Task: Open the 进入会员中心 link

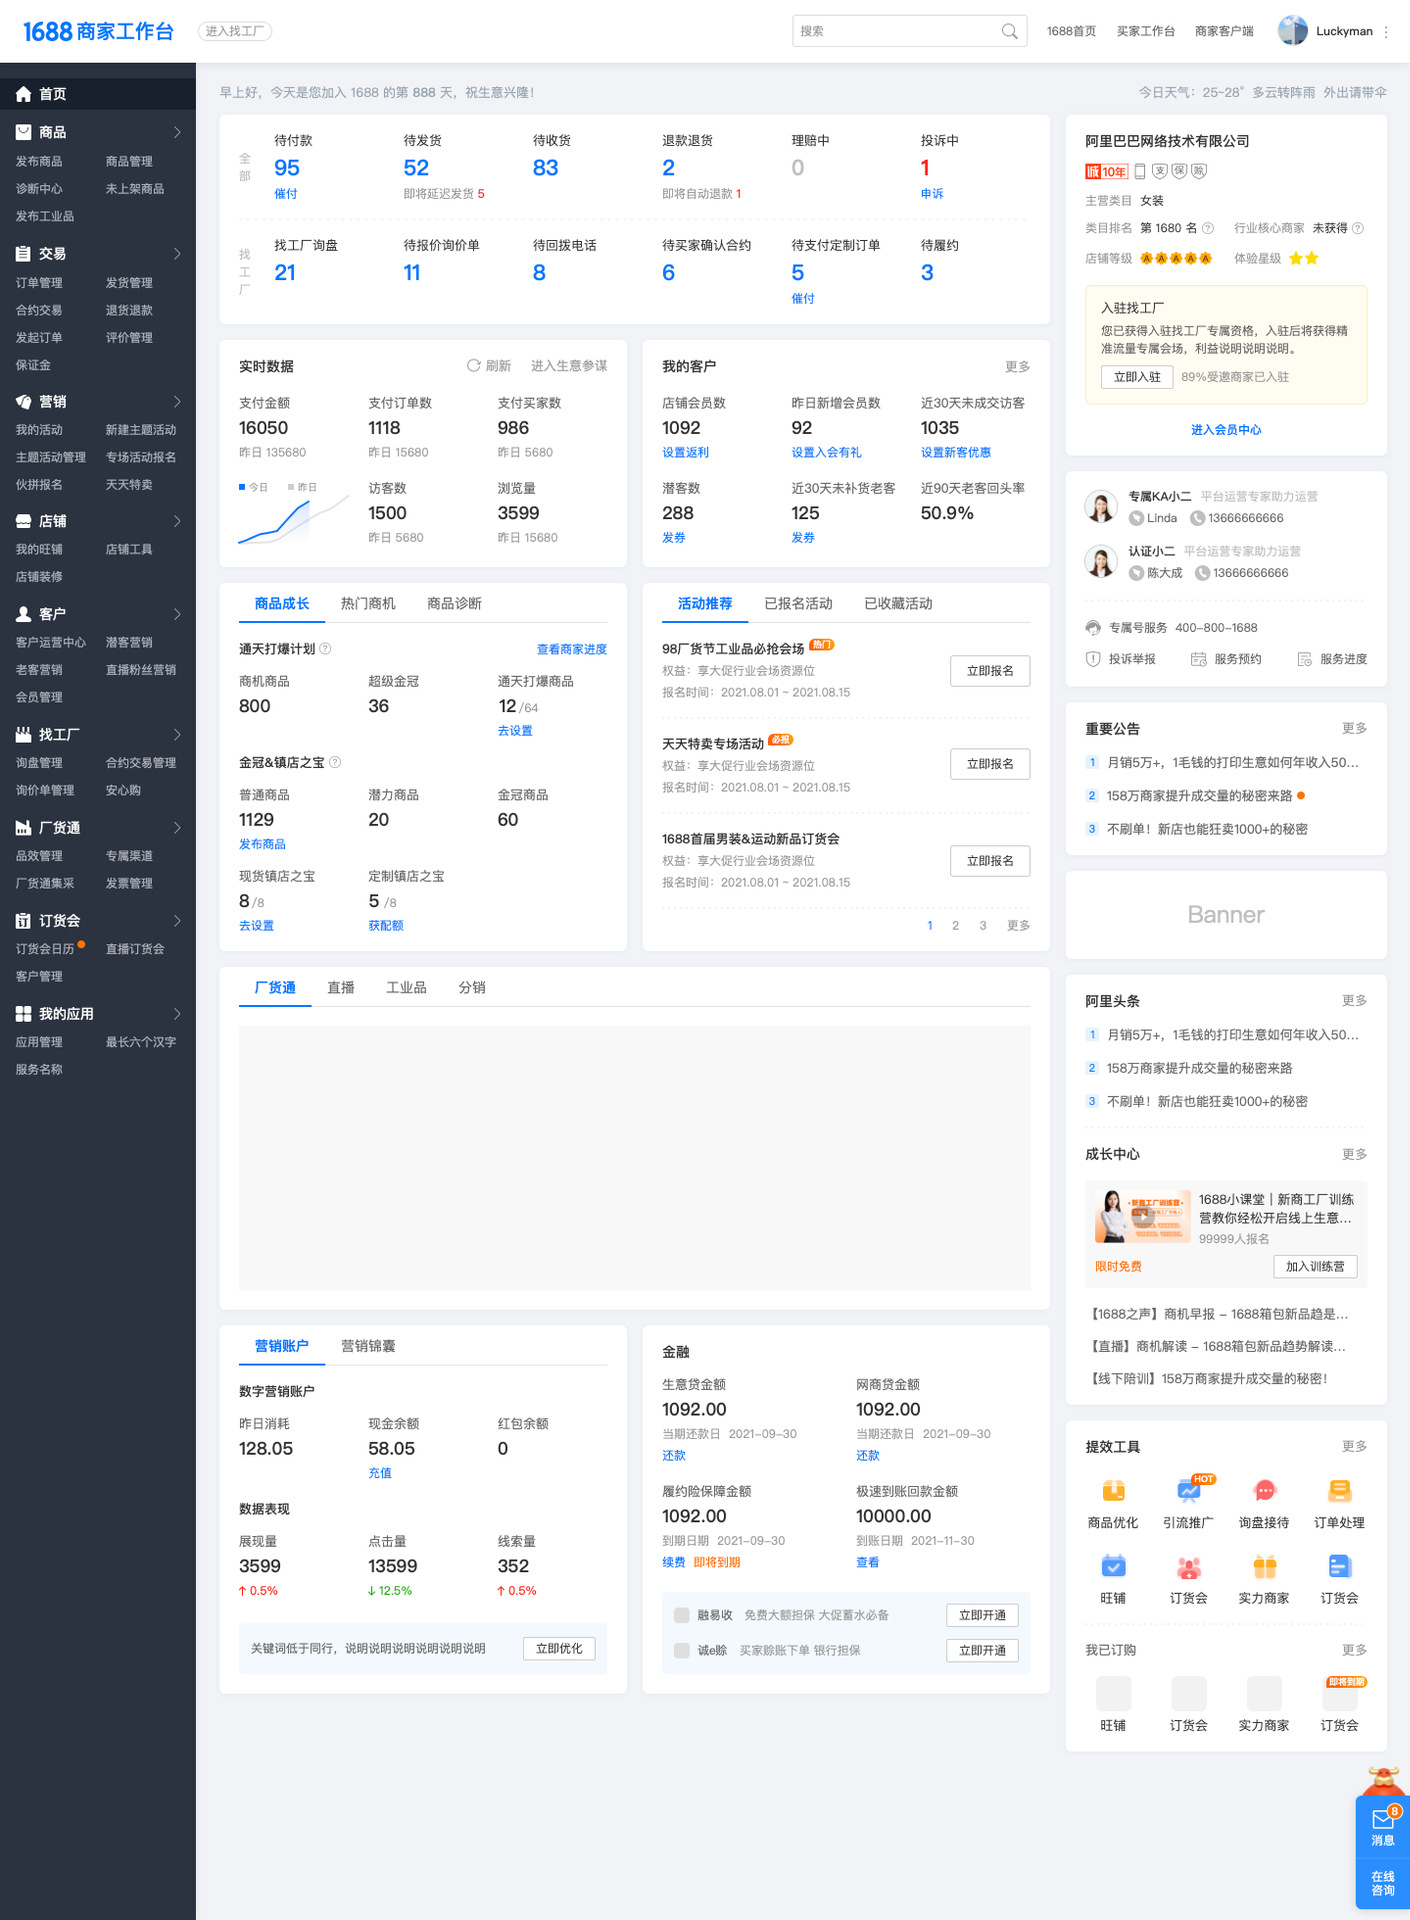Action: [x=1226, y=430]
